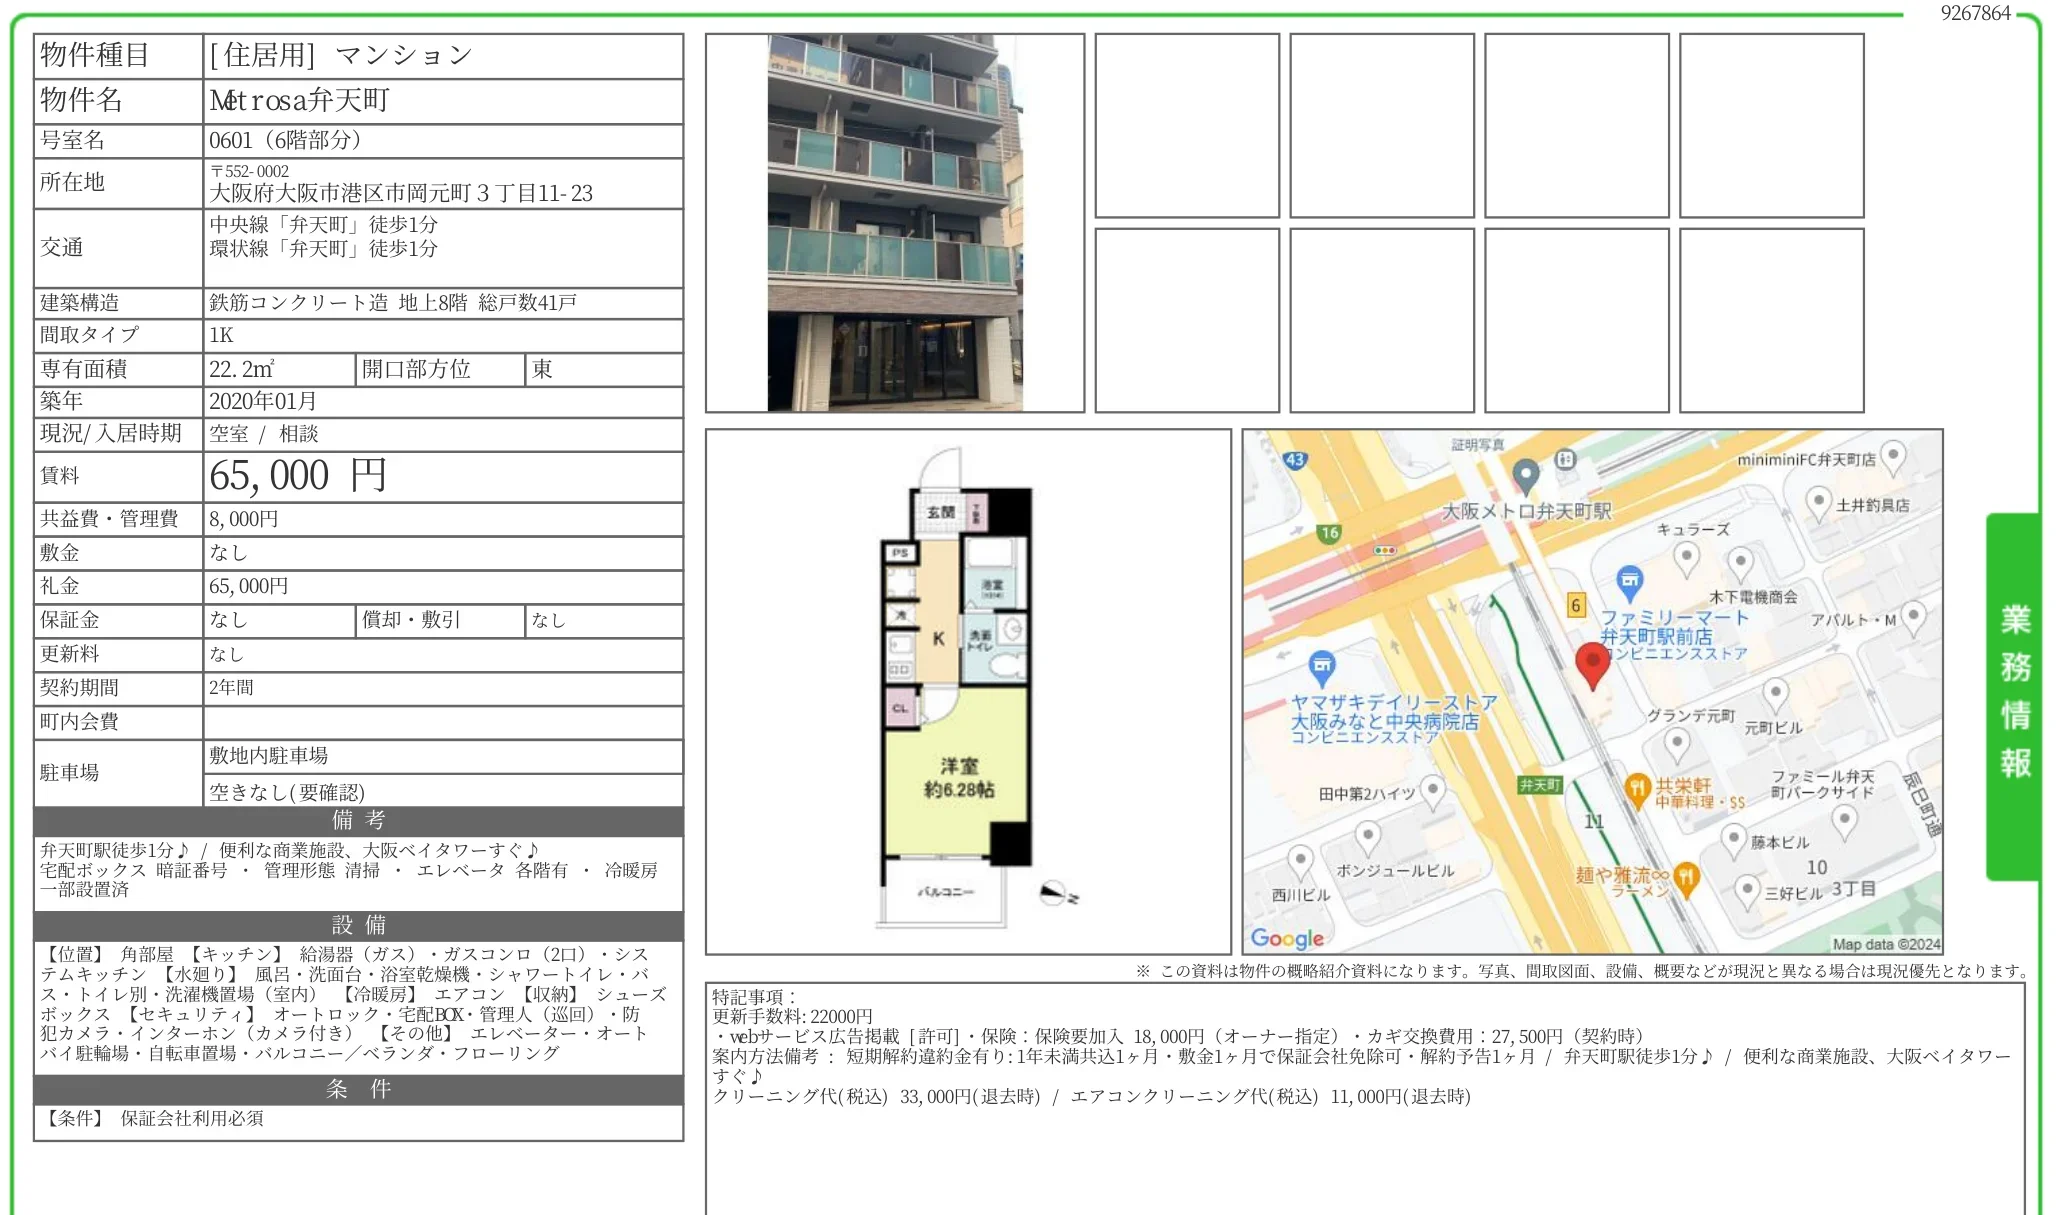This screenshot has width=2056, height=1215.
Task: Click the red location pin on map
Action: point(1592,665)
